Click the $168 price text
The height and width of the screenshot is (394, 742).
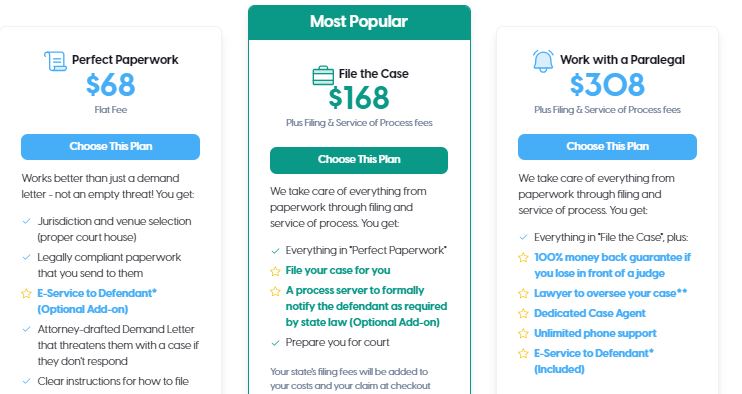point(359,98)
